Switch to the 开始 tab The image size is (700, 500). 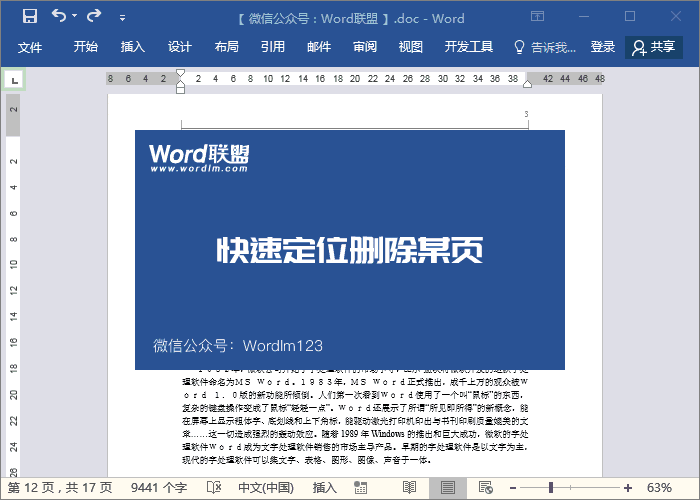click(86, 47)
